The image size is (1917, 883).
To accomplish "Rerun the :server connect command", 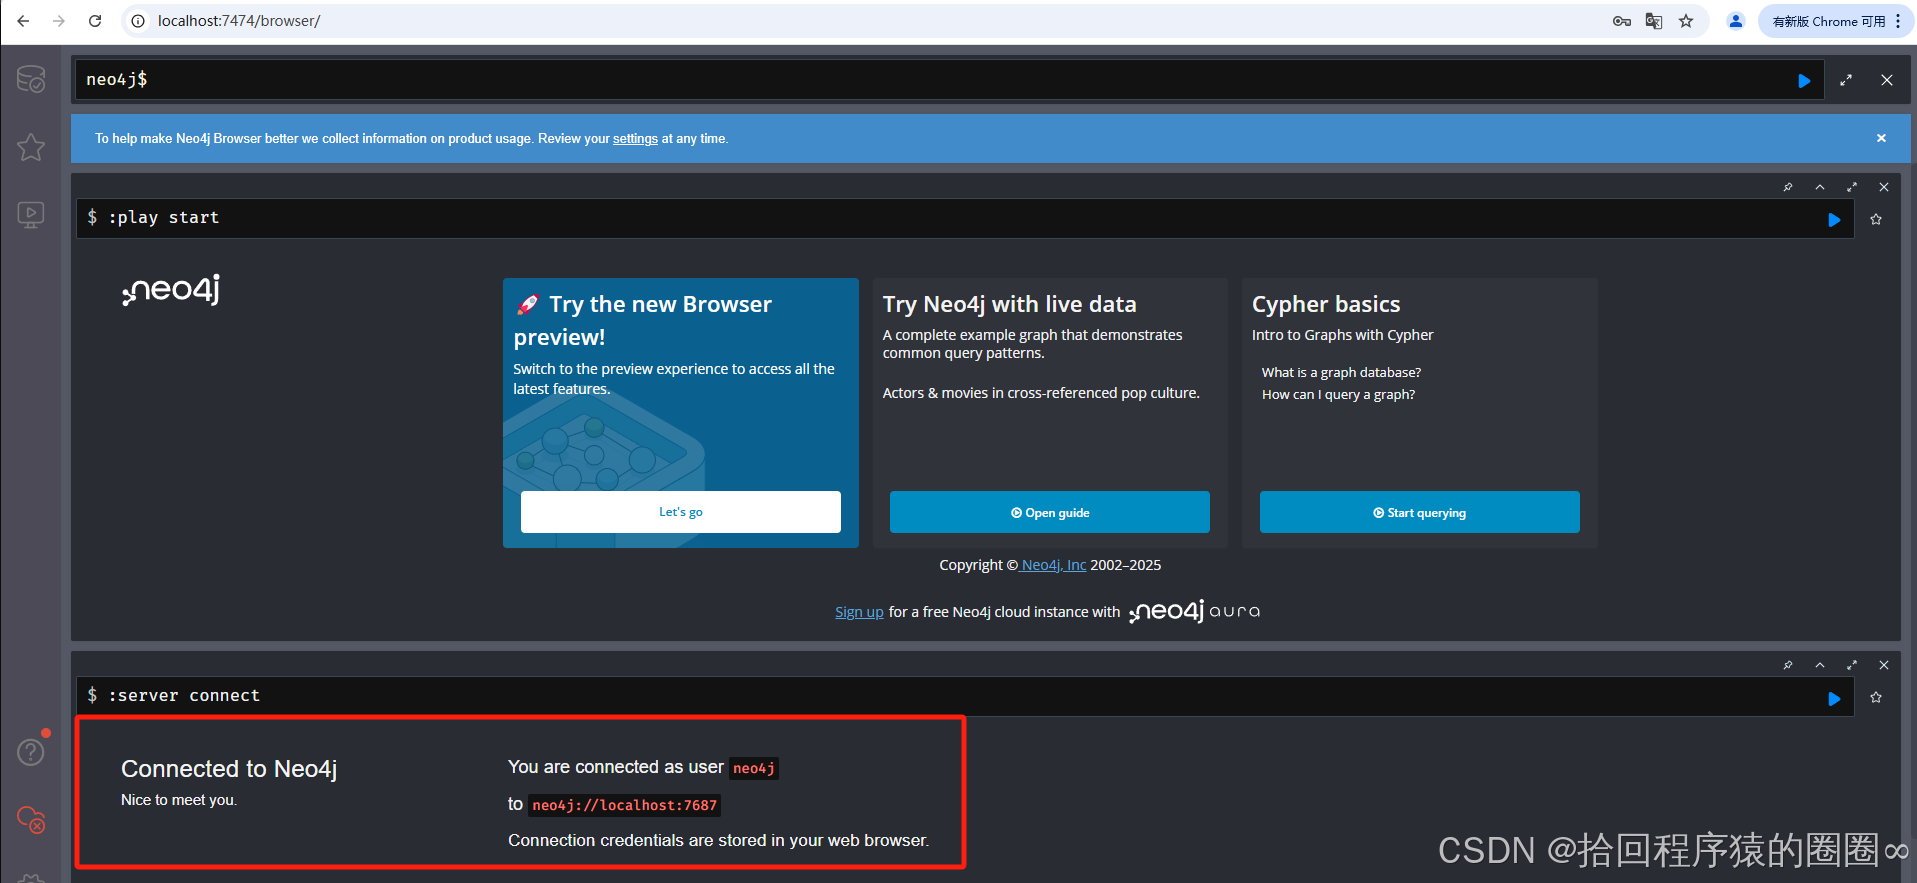I will [x=1834, y=698].
